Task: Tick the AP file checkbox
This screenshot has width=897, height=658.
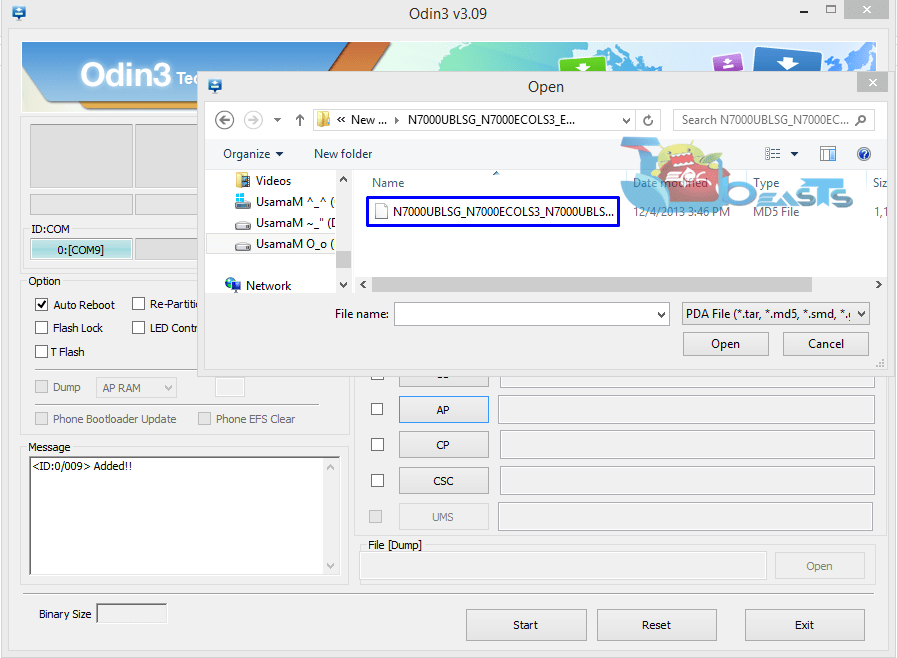Action: coord(377,409)
